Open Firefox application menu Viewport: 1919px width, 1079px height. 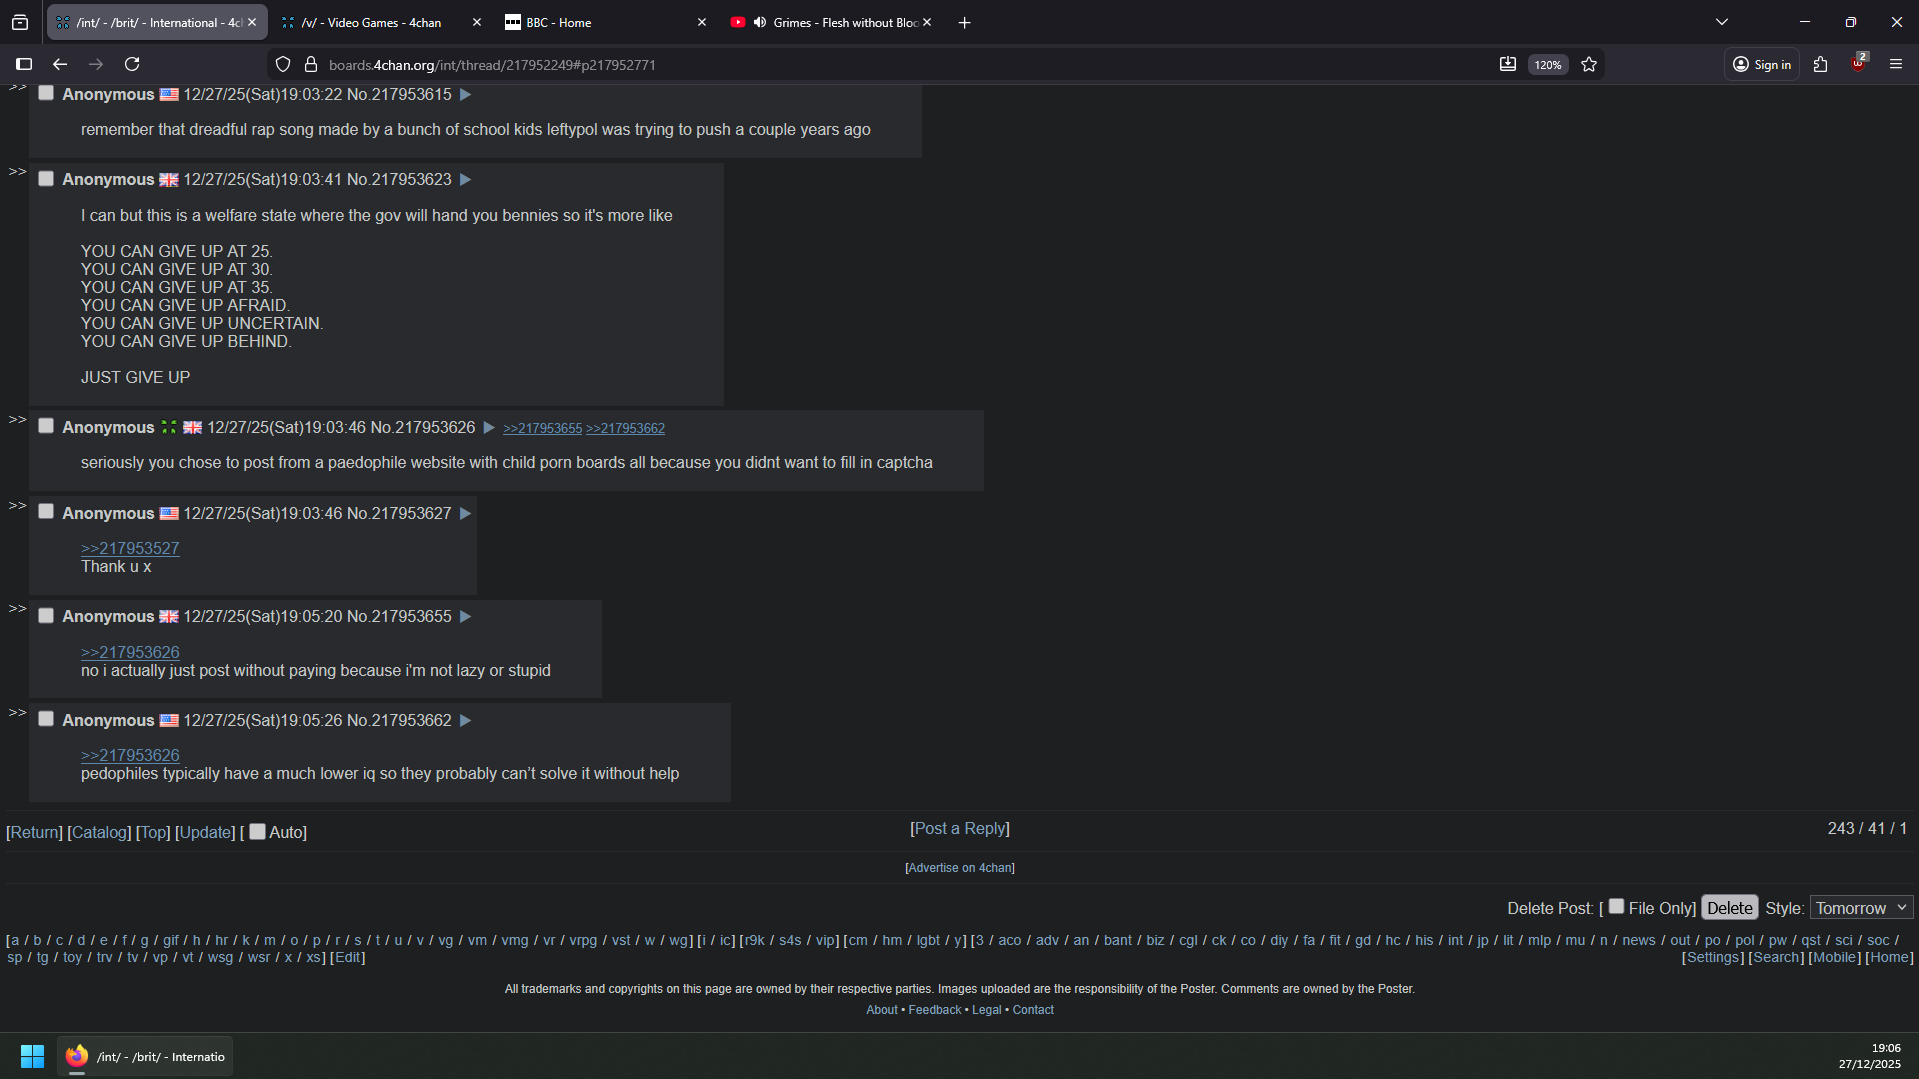pos(1895,64)
